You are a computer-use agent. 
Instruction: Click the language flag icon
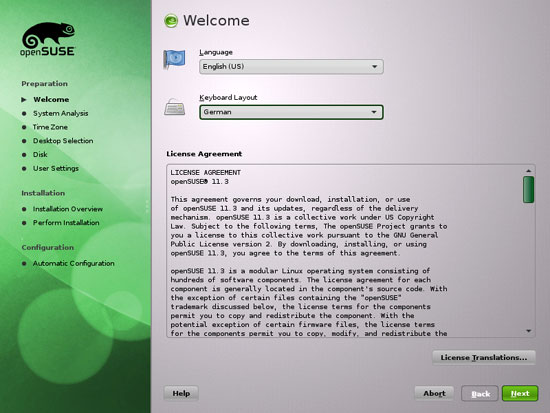pyautogui.click(x=174, y=59)
